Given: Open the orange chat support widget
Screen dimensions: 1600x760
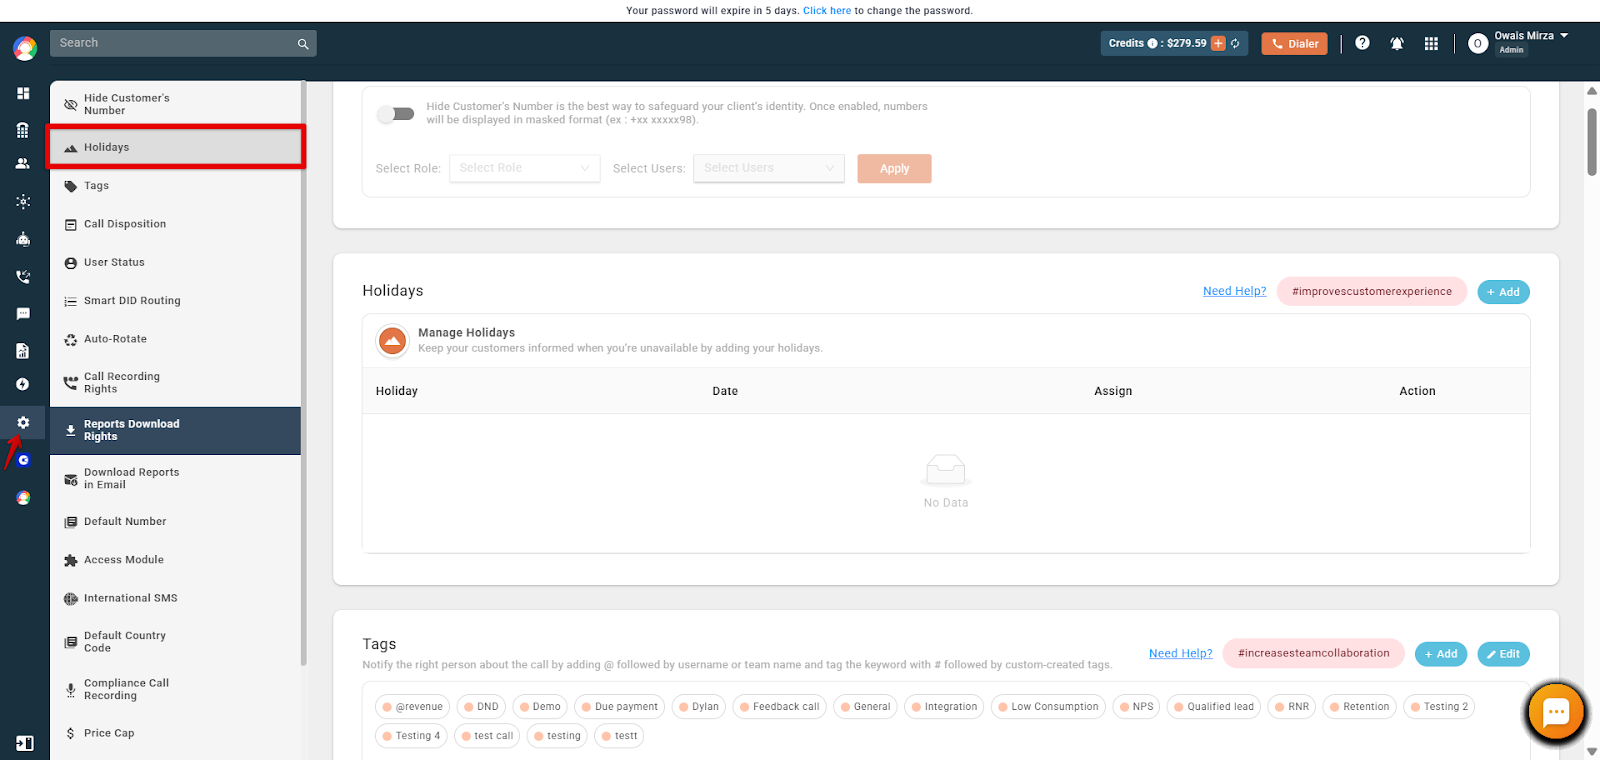Looking at the screenshot, I should point(1556,713).
